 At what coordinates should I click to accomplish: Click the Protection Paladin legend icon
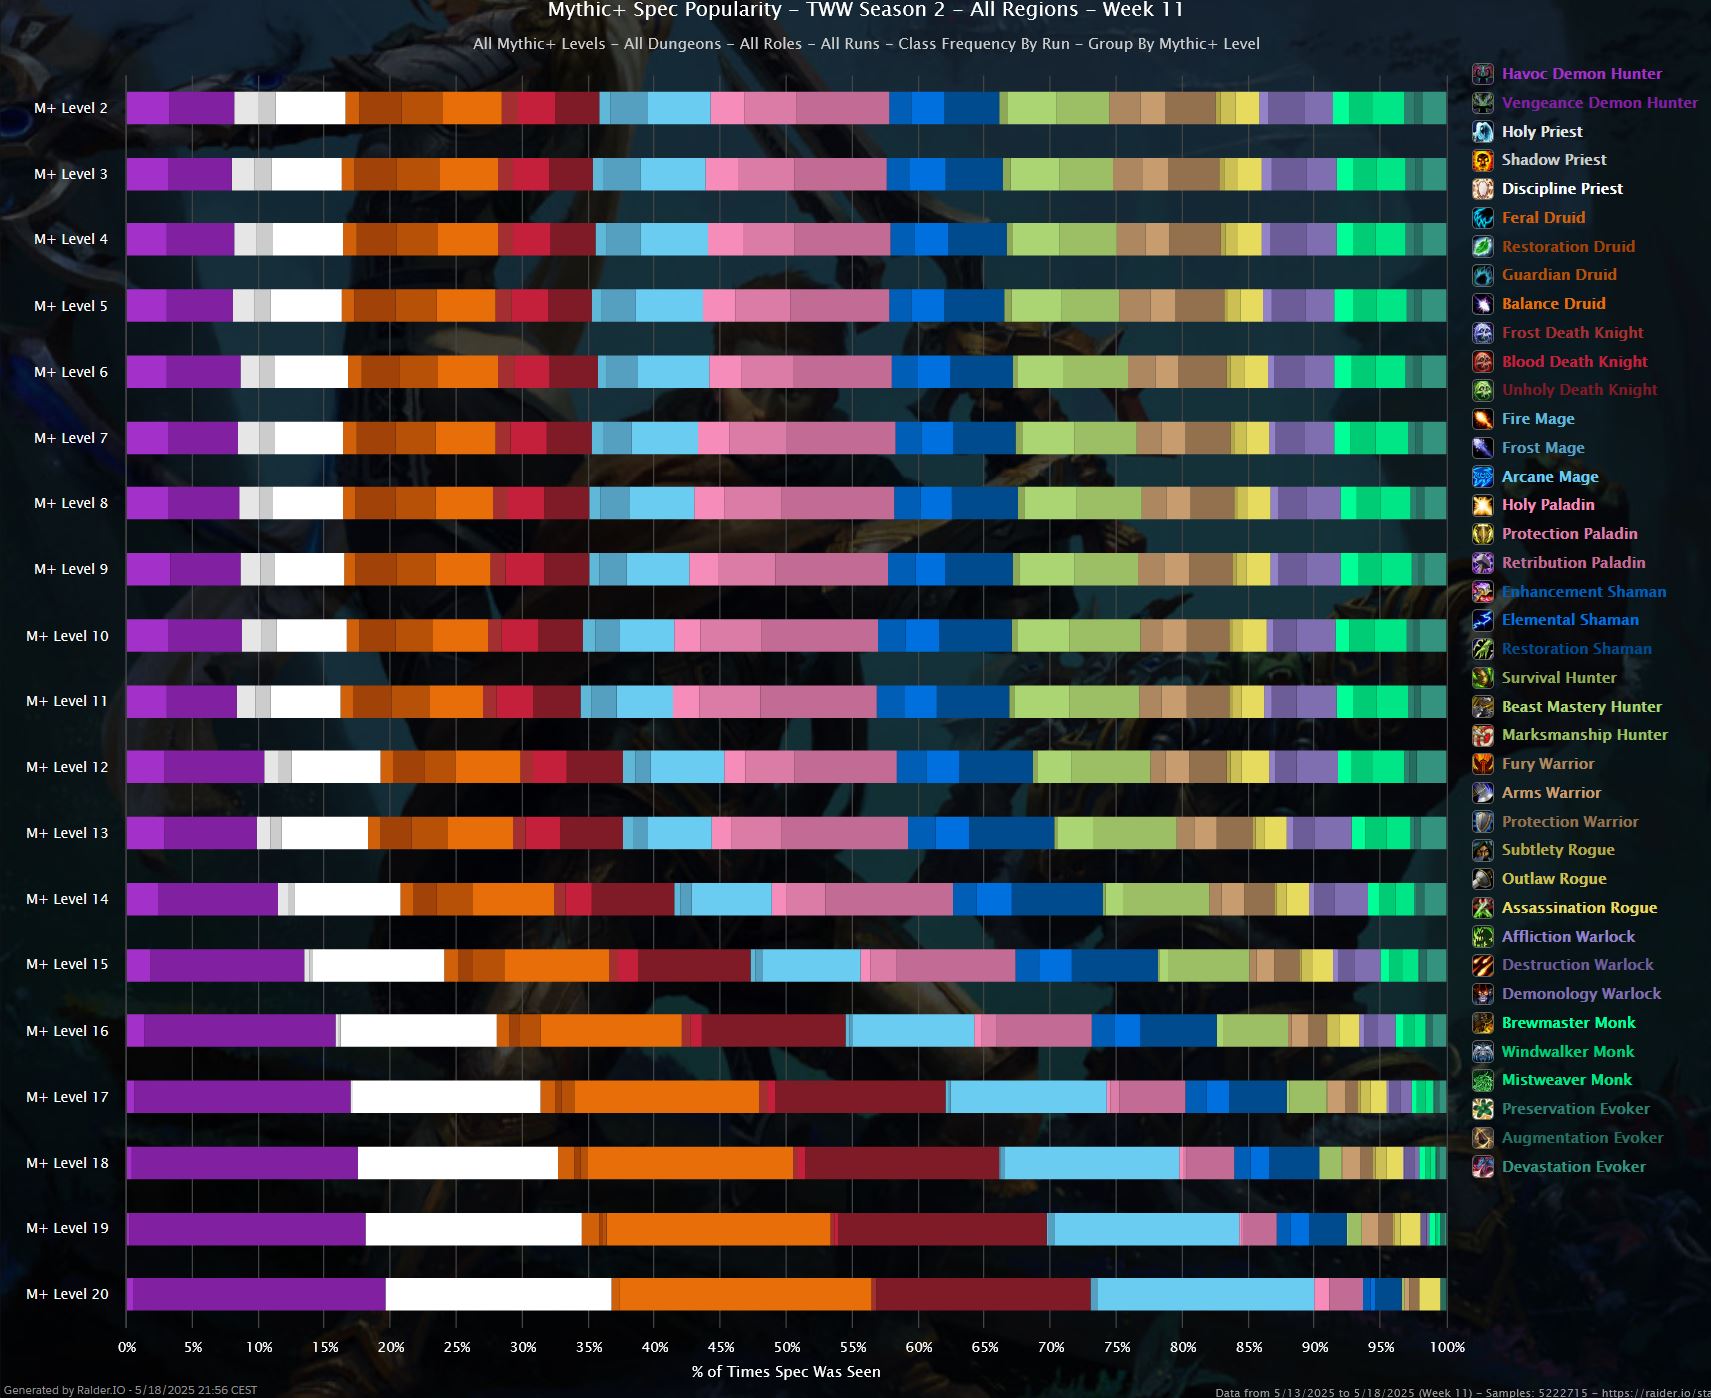point(1483,534)
